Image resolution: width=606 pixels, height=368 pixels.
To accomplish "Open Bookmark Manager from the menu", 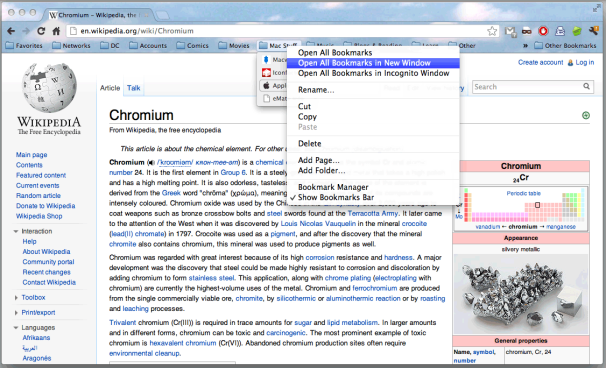I will 373,187.
